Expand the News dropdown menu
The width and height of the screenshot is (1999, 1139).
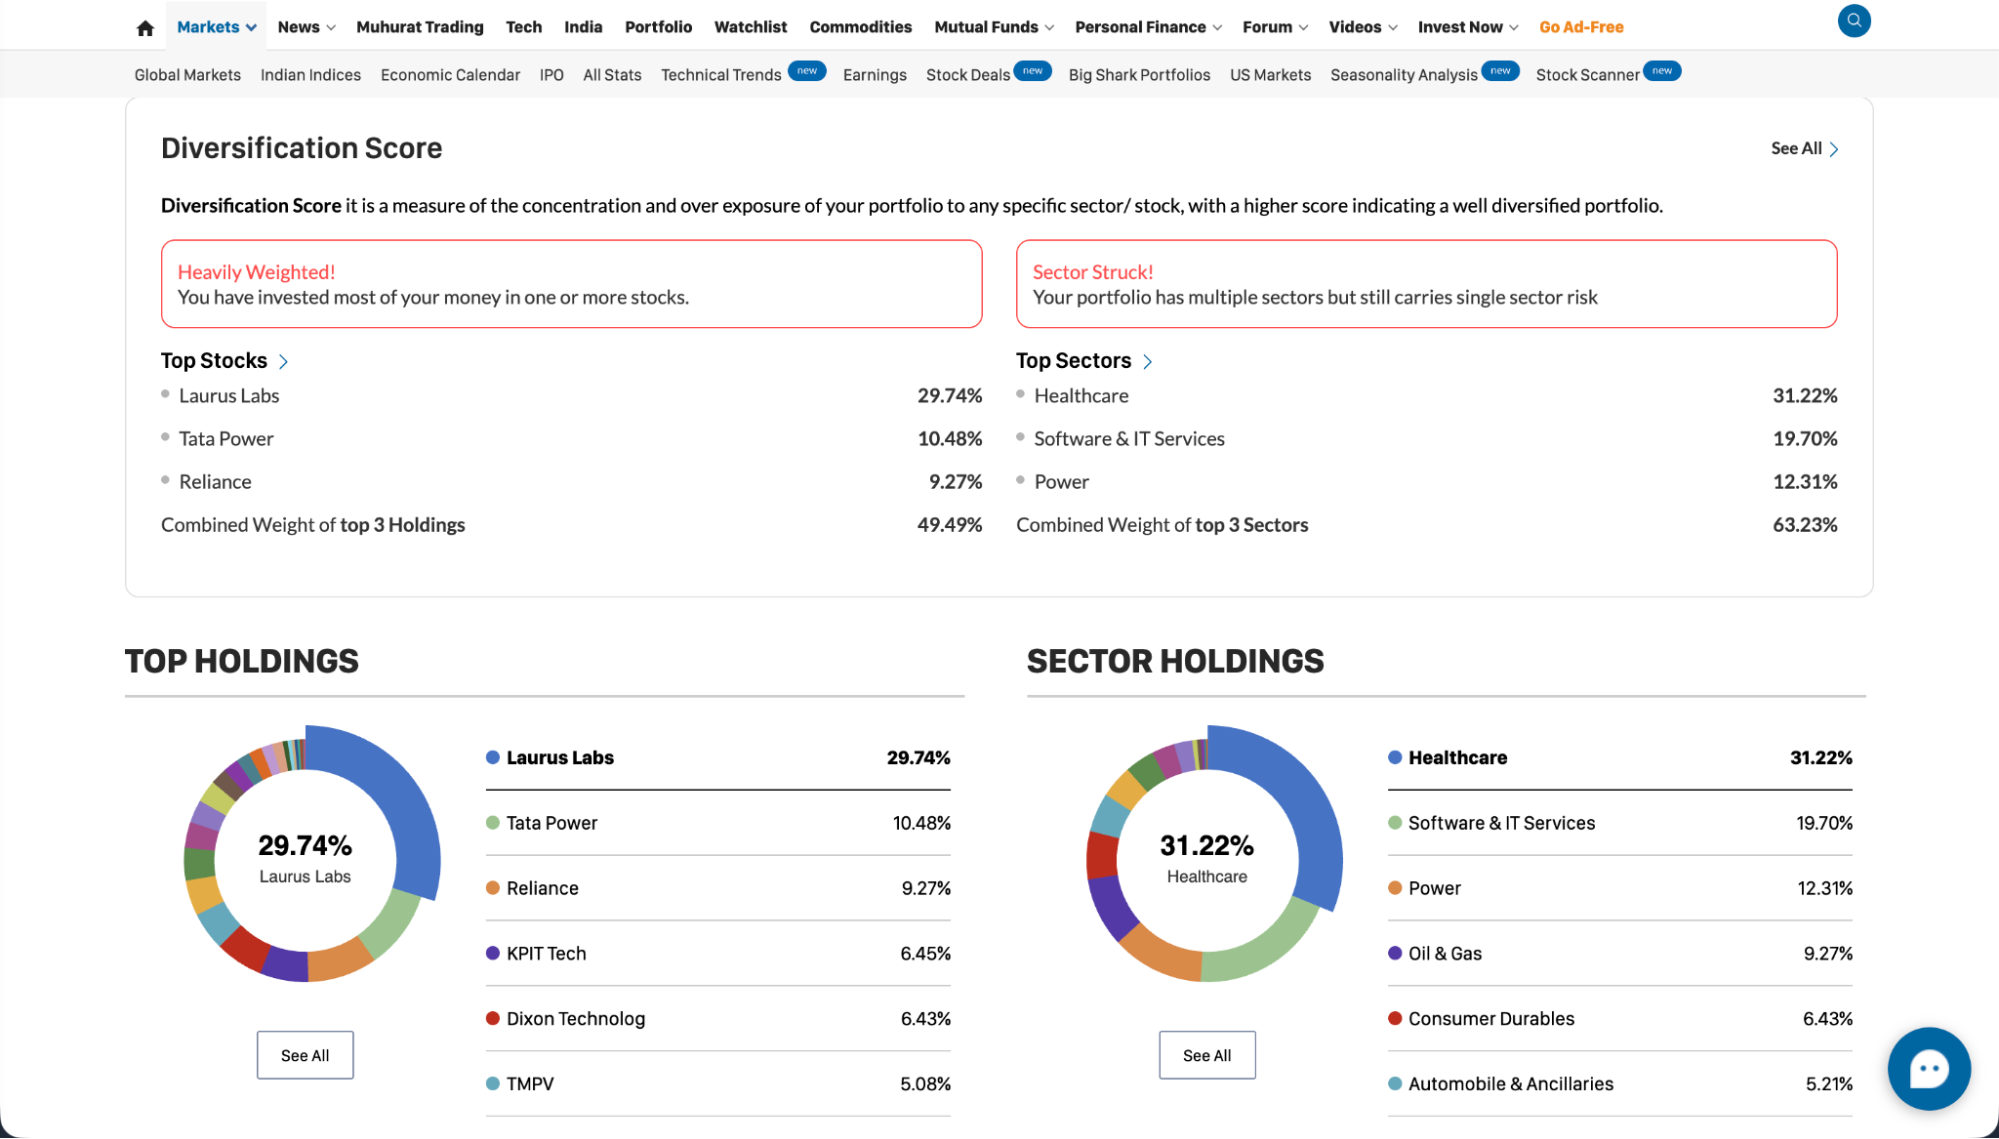[306, 27]
